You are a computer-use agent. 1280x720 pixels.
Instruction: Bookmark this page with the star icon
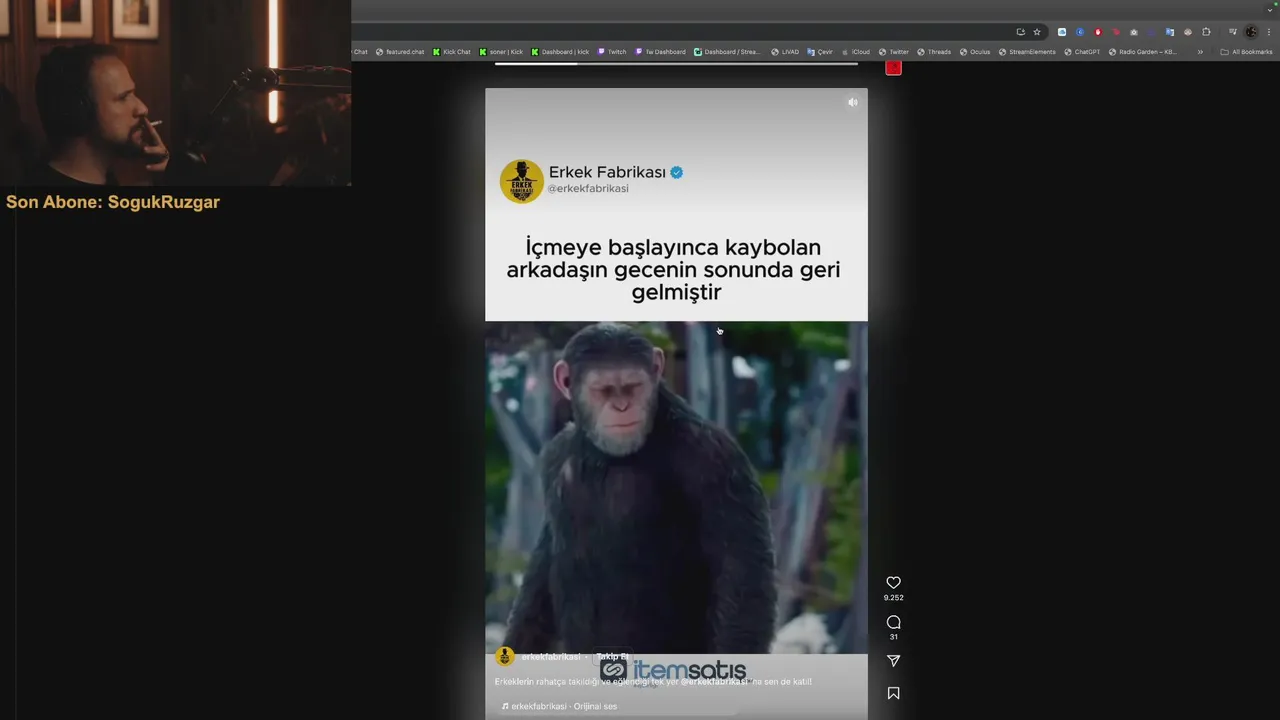pyautogui.click(x=1037, y=32)
